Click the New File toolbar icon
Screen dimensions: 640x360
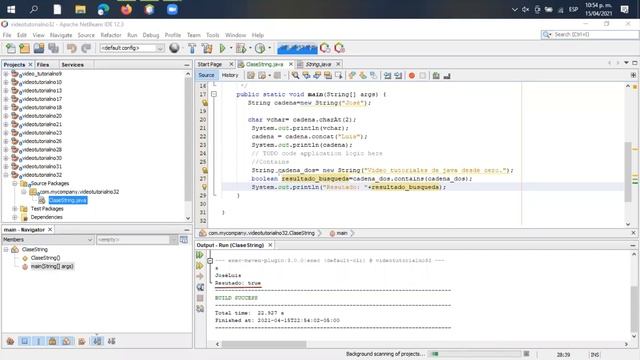tap(11, 48)
